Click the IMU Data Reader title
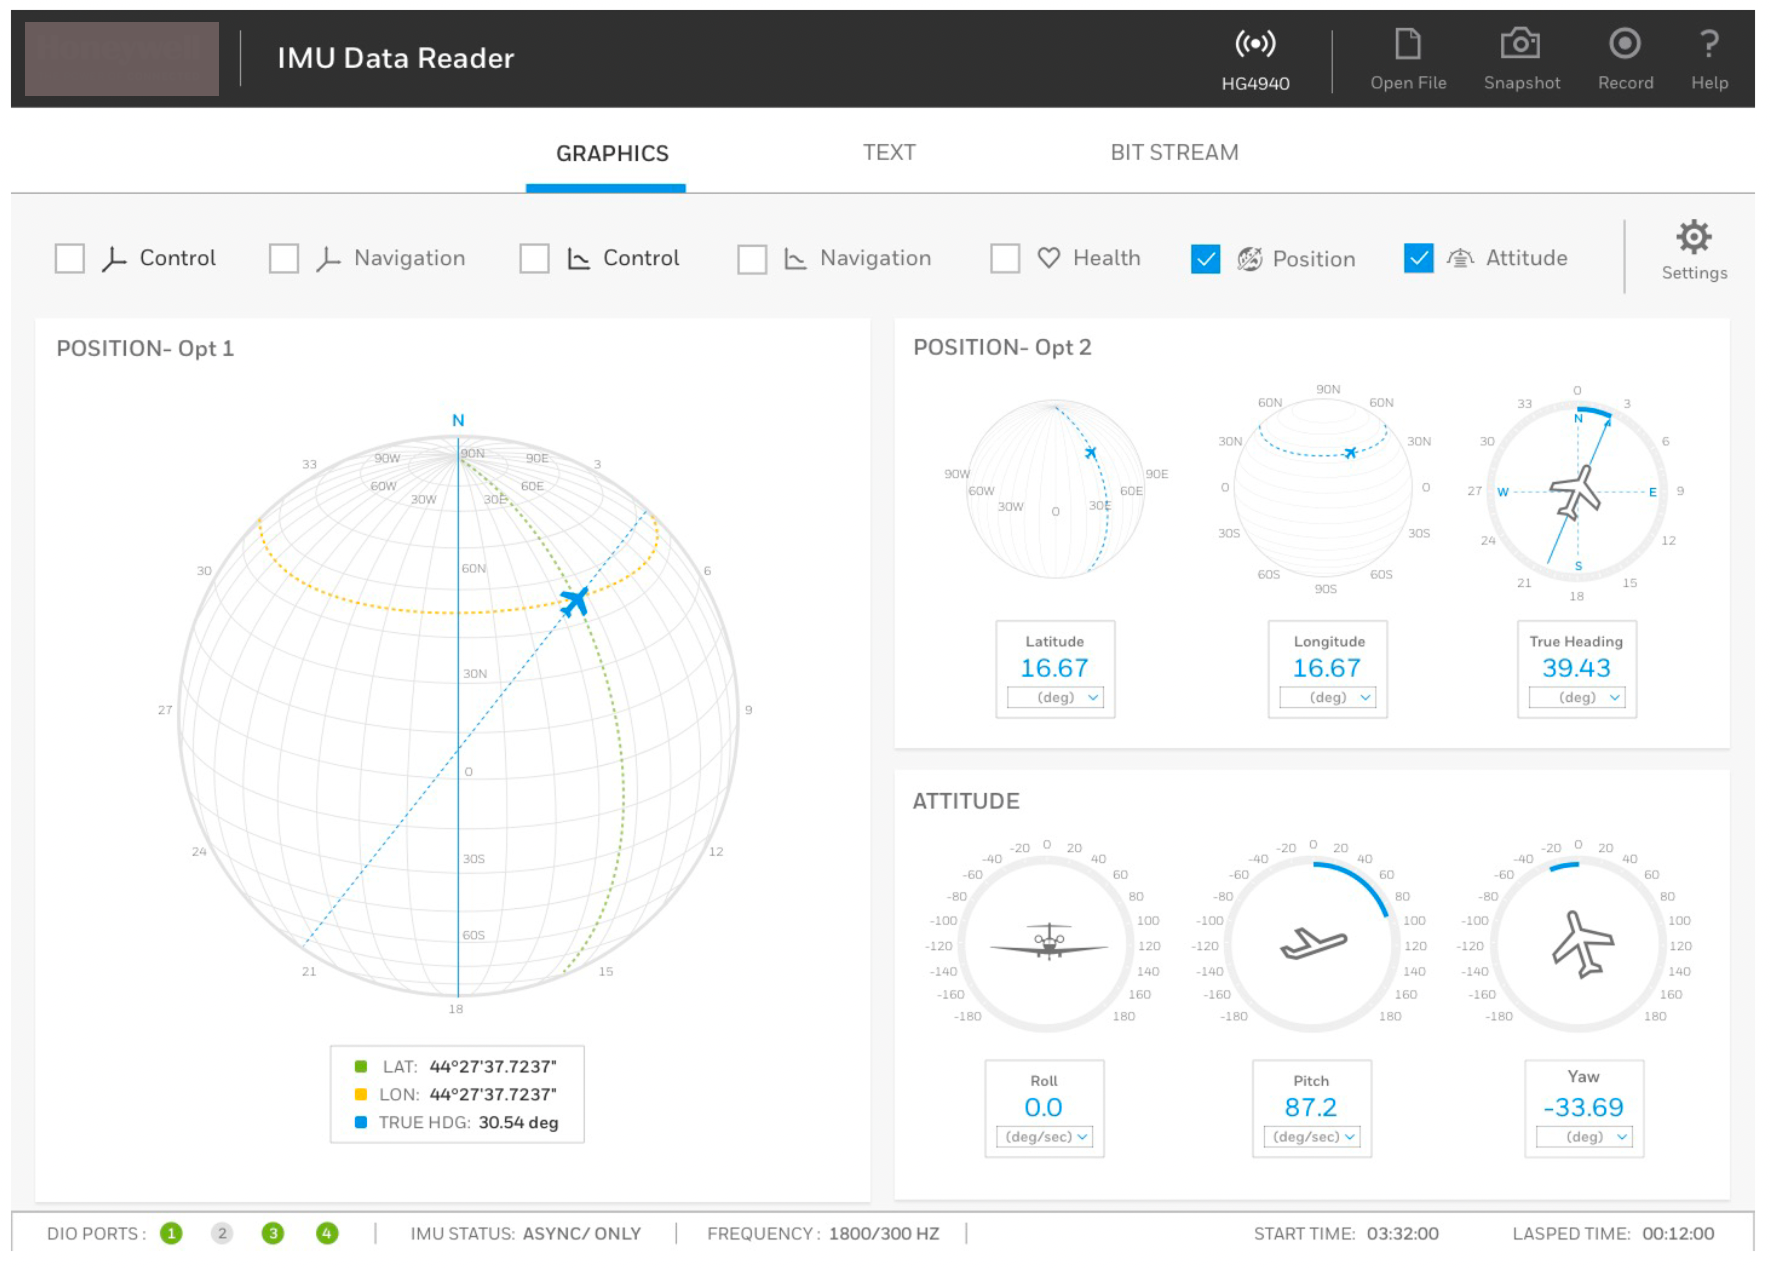 395,58
